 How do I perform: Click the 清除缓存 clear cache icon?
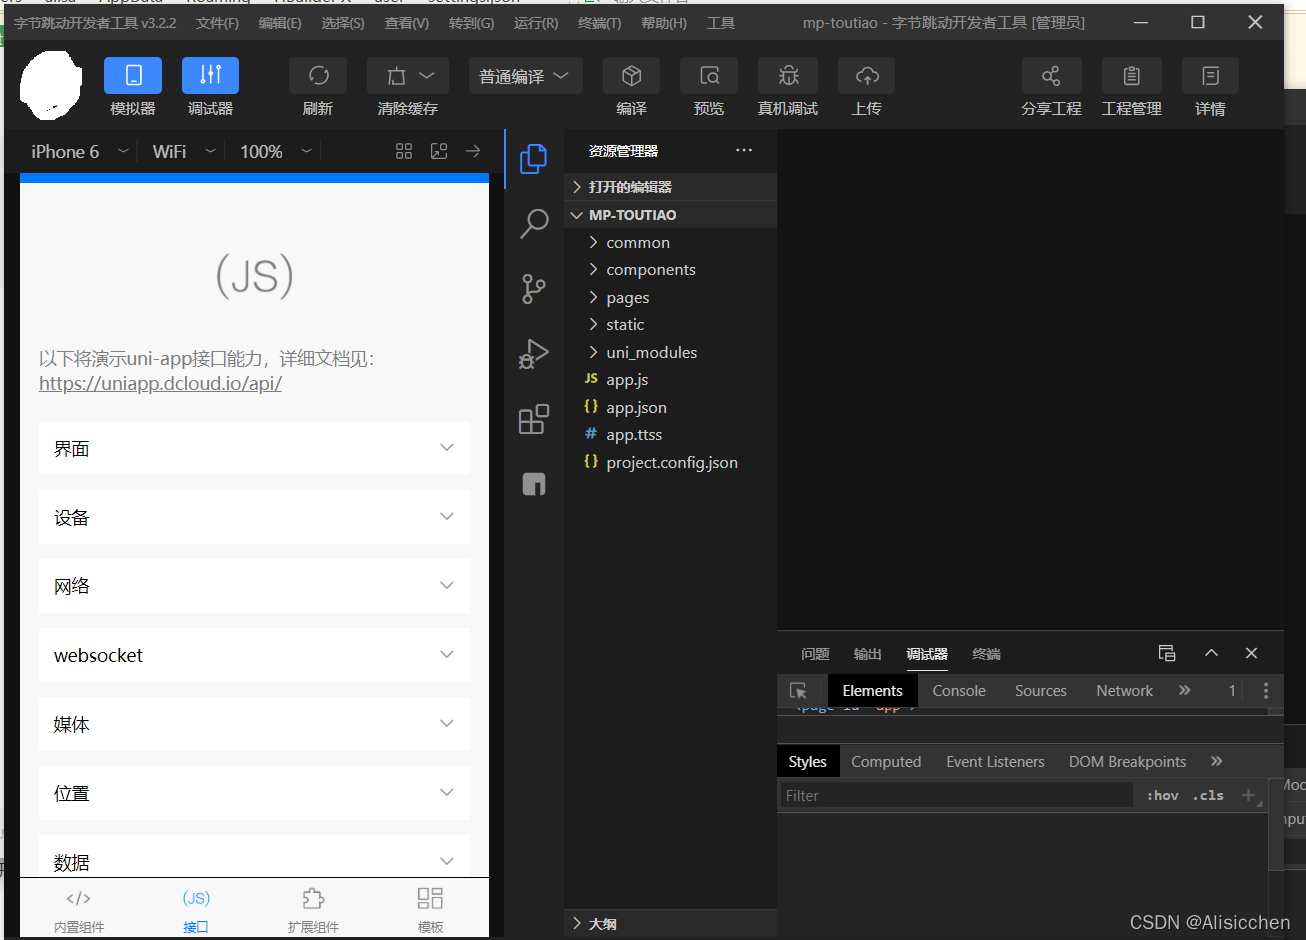408,76
